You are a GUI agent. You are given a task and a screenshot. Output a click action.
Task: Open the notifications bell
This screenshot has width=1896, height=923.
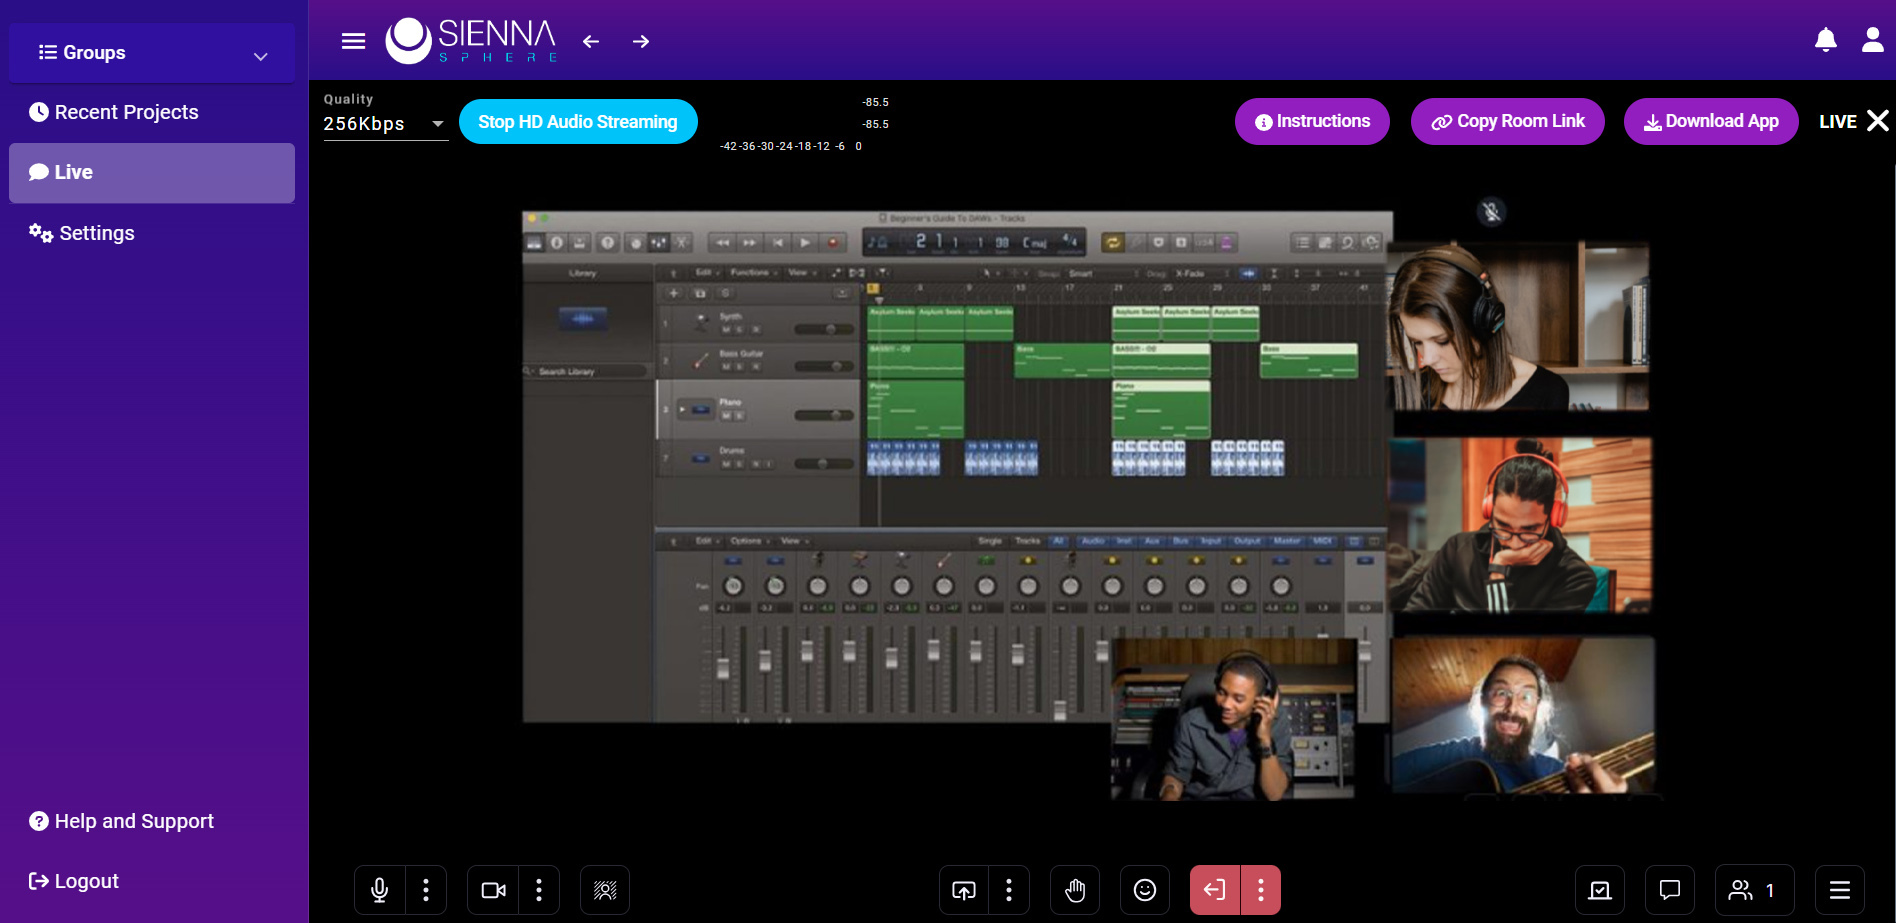1826,40
